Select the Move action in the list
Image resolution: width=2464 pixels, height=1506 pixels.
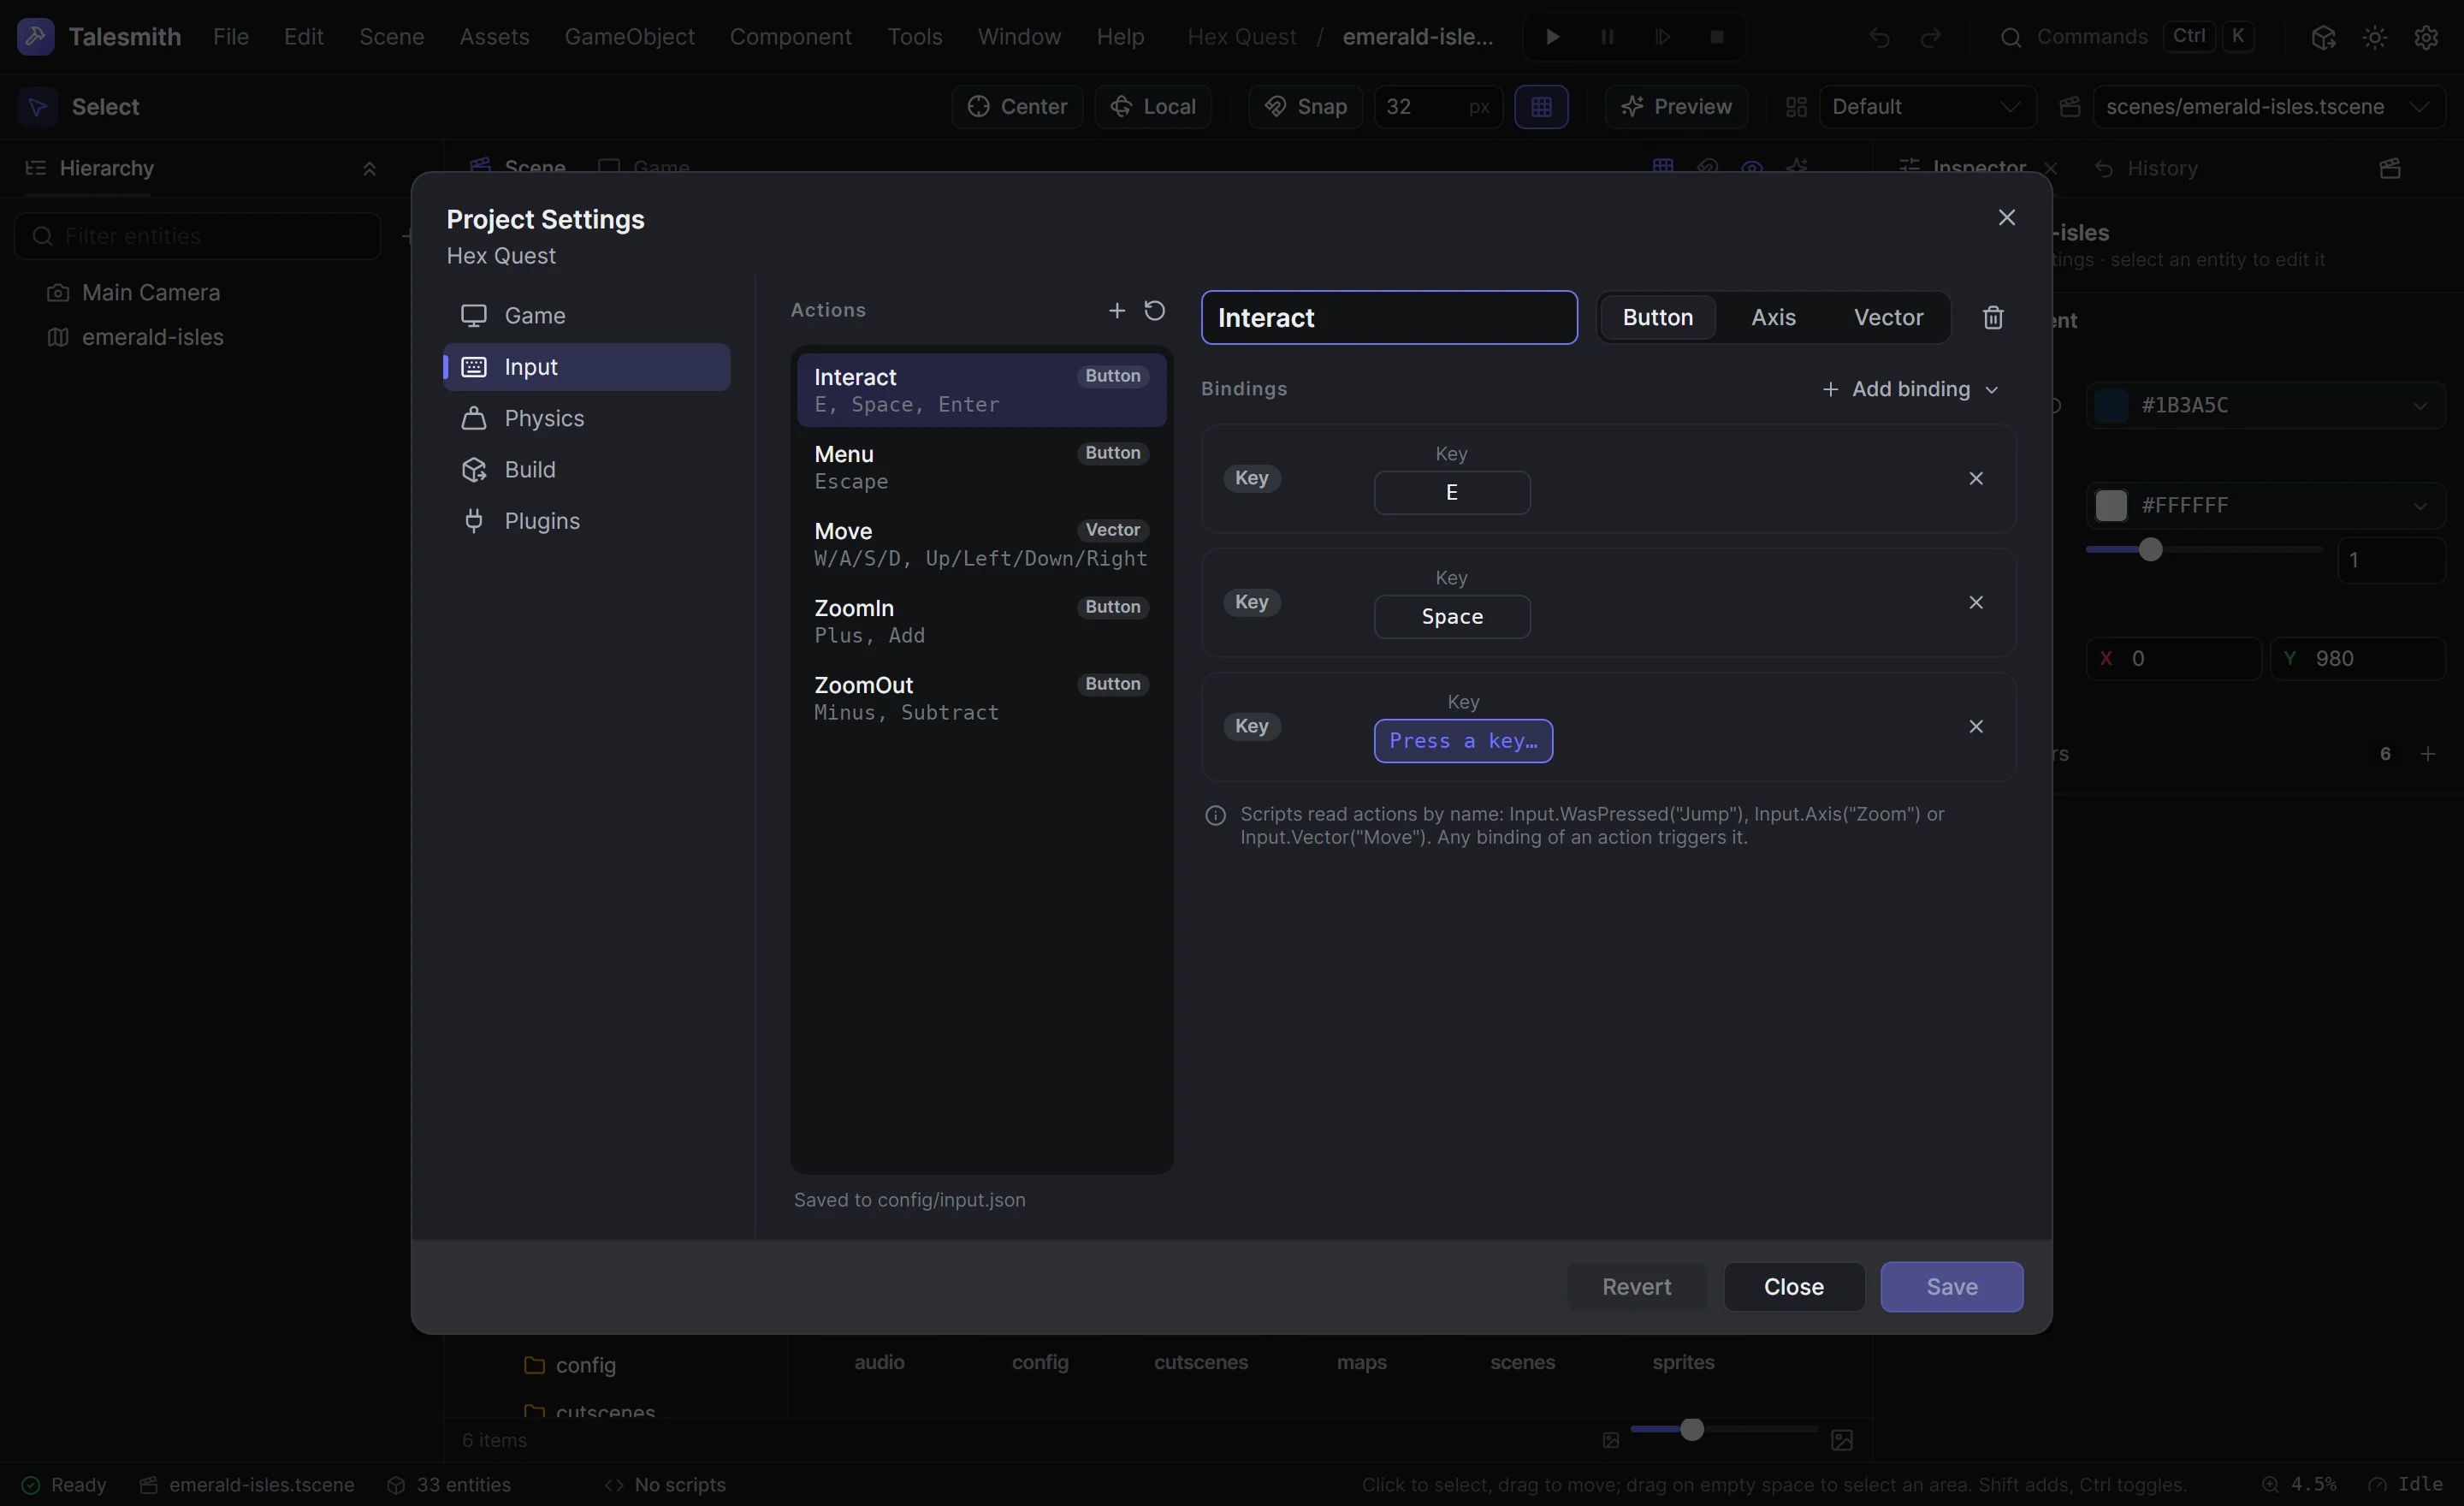click(981, 545)
